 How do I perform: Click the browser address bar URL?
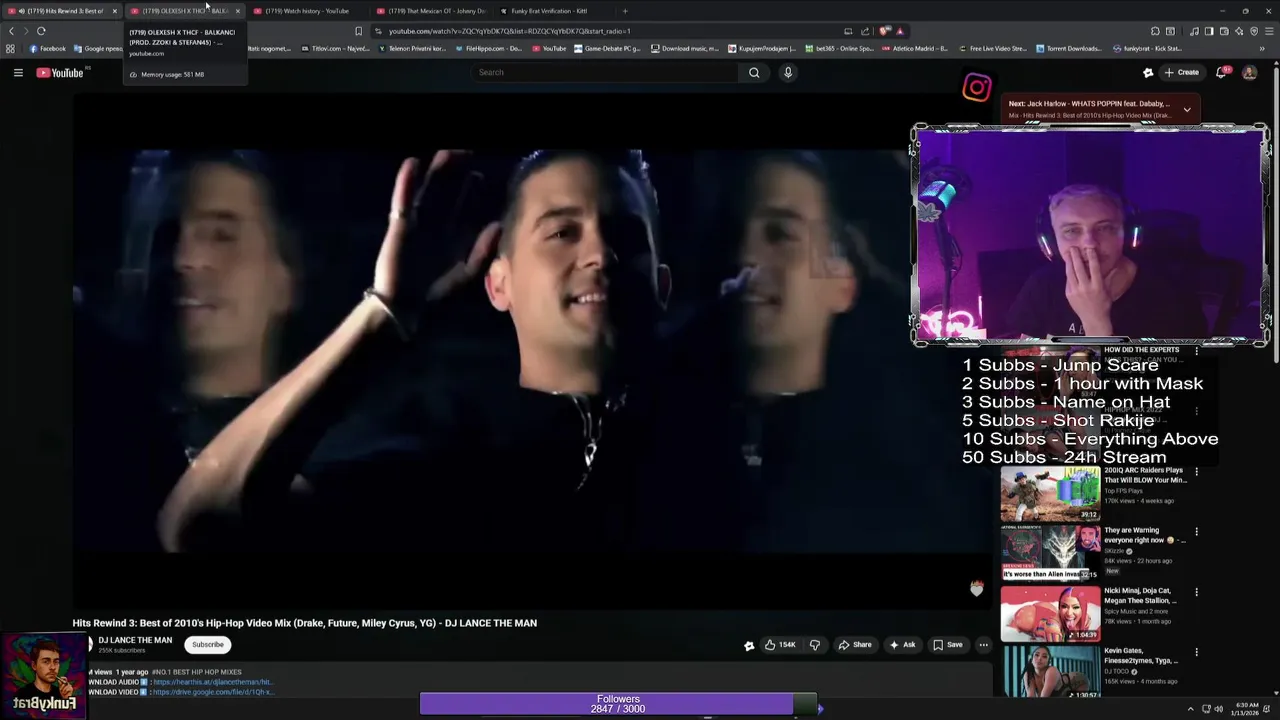pos(509,31)
